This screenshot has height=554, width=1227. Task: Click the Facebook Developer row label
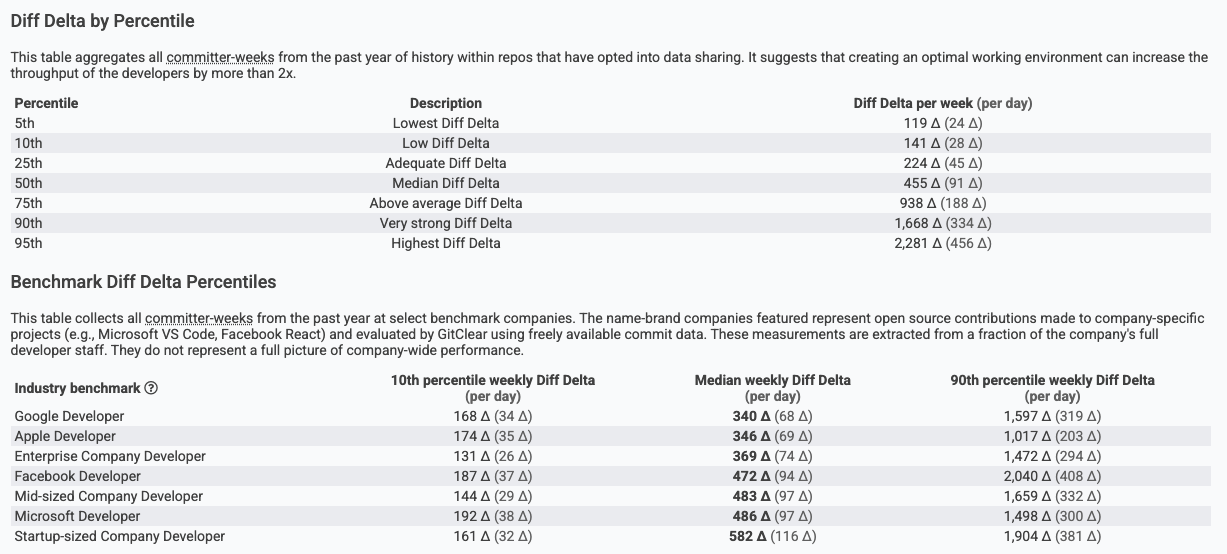coord(77,476)
